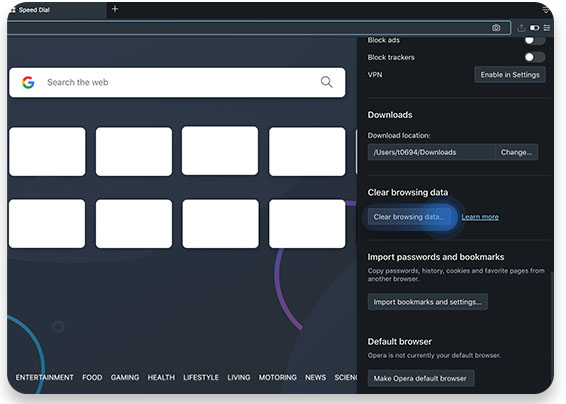Open the ENTERTAINMENT news category
Image resolution: width=566 pixels, height=404 pixels.
[44, 377]
